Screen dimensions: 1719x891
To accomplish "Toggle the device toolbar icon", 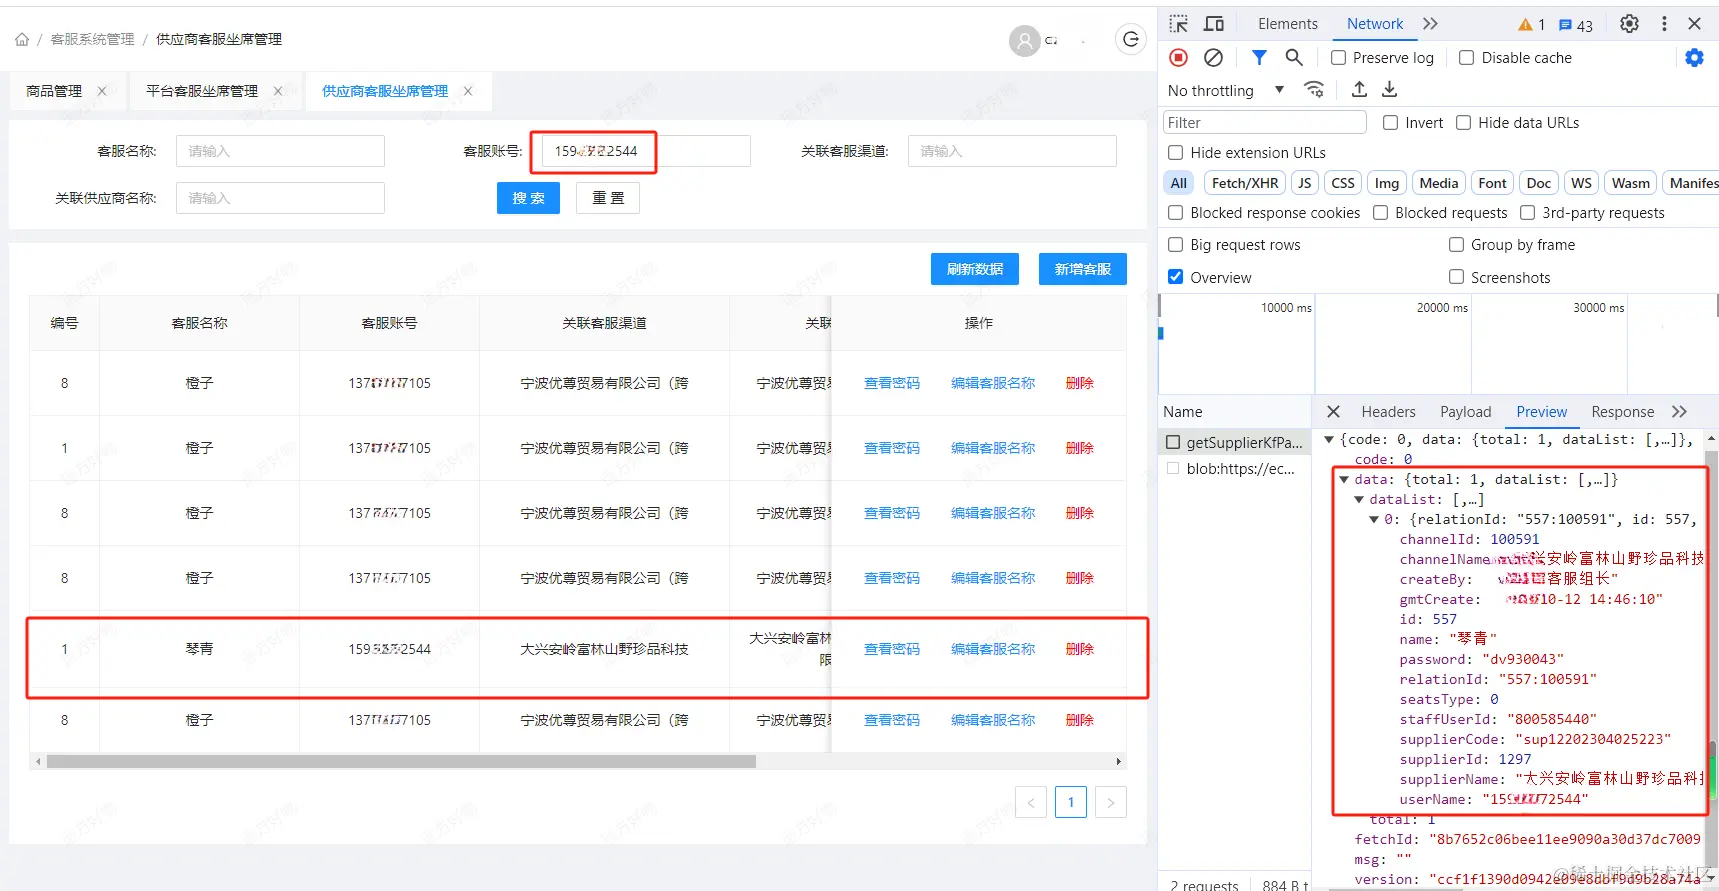I will [x=1214, y=24].
